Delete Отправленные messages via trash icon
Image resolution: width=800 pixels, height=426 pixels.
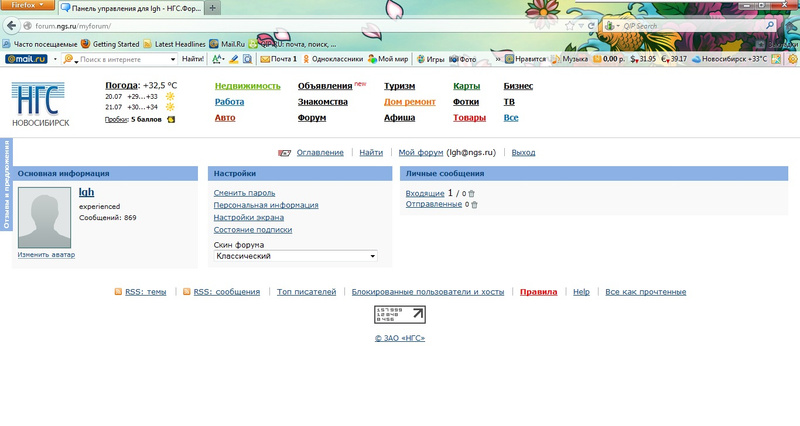coord(474,205)
